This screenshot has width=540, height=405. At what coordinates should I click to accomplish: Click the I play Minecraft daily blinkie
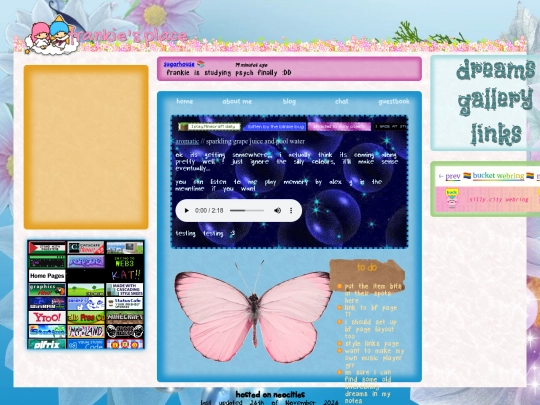pos(209,127)
